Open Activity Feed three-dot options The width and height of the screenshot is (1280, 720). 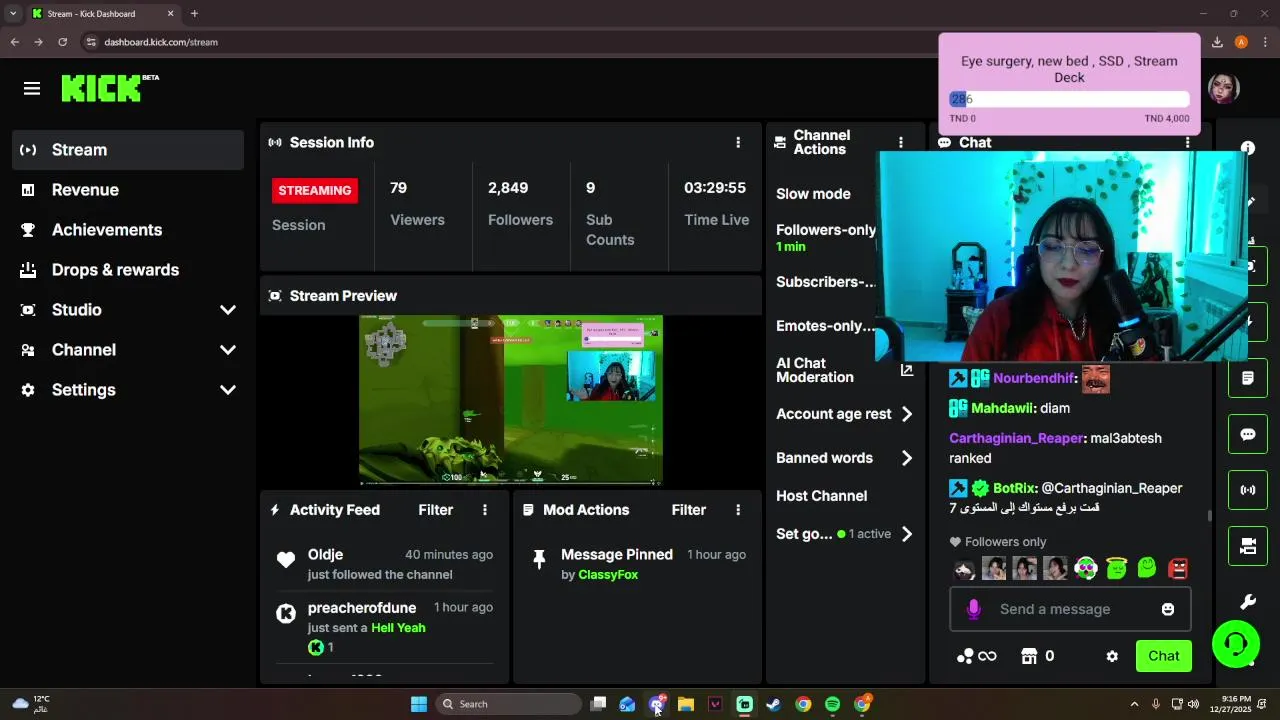click(485, 510)
